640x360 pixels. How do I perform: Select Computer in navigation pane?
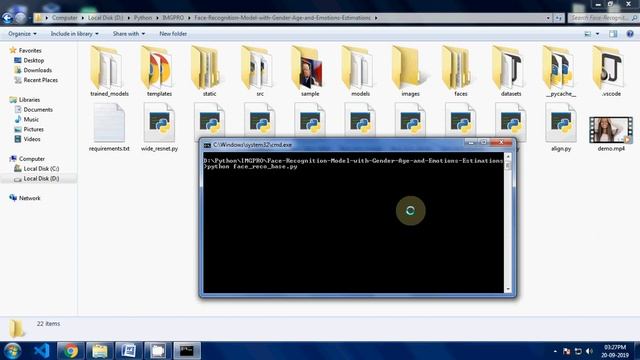point(32,159)
